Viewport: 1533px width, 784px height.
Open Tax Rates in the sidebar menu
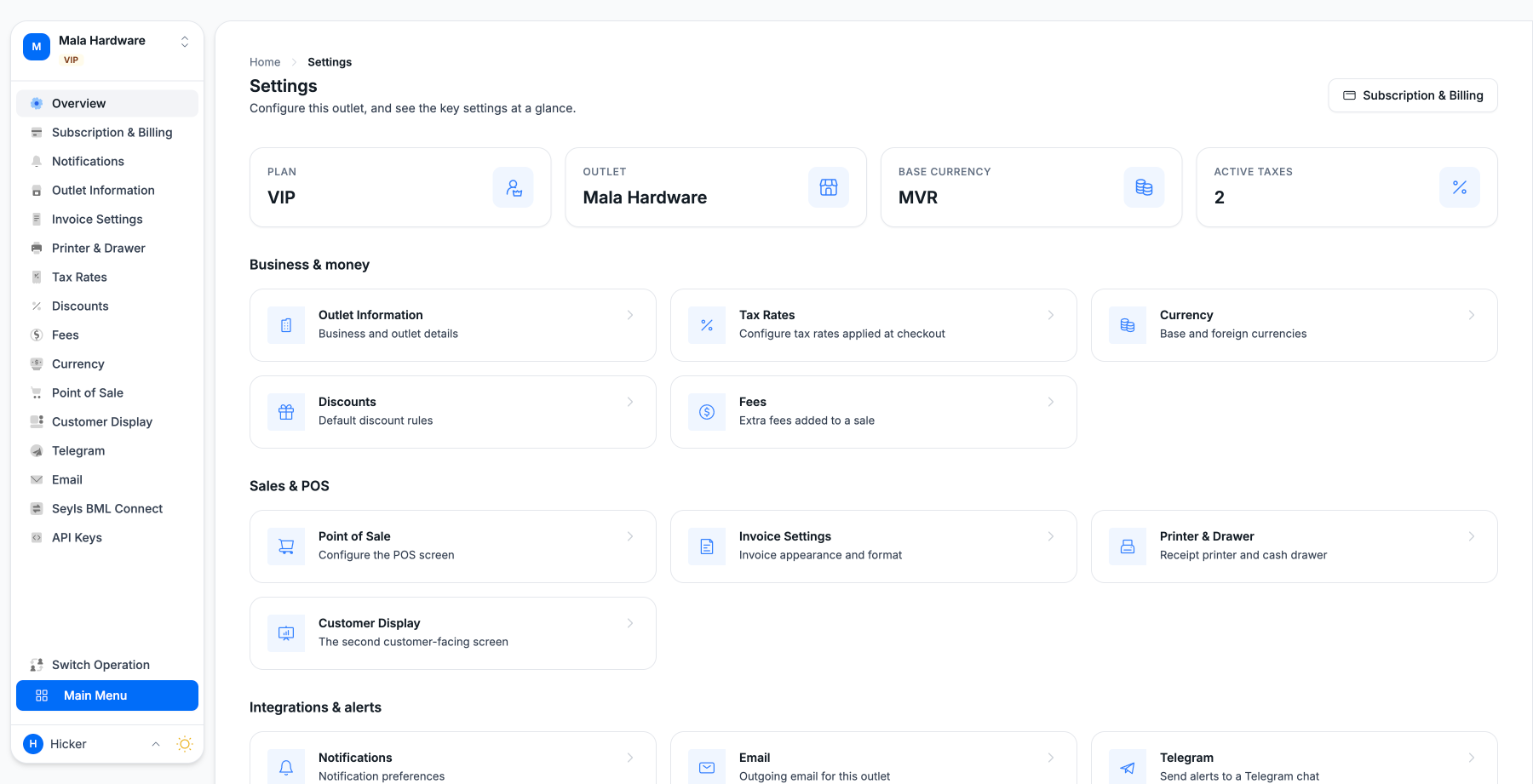(107, 277)
